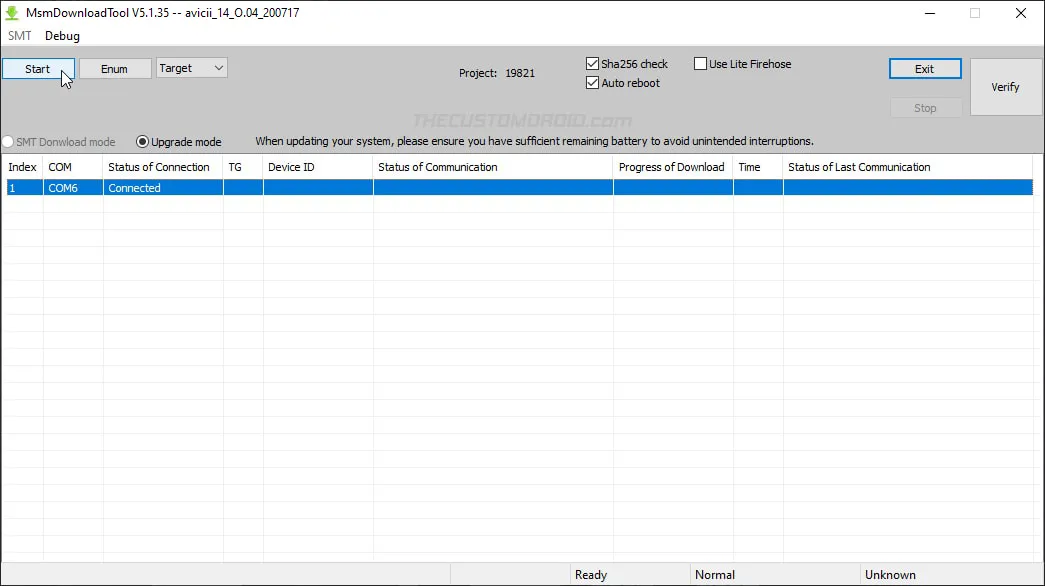The image size is (1045, 586).
Task: Click the Enum button
Action: tap(114, 68)
